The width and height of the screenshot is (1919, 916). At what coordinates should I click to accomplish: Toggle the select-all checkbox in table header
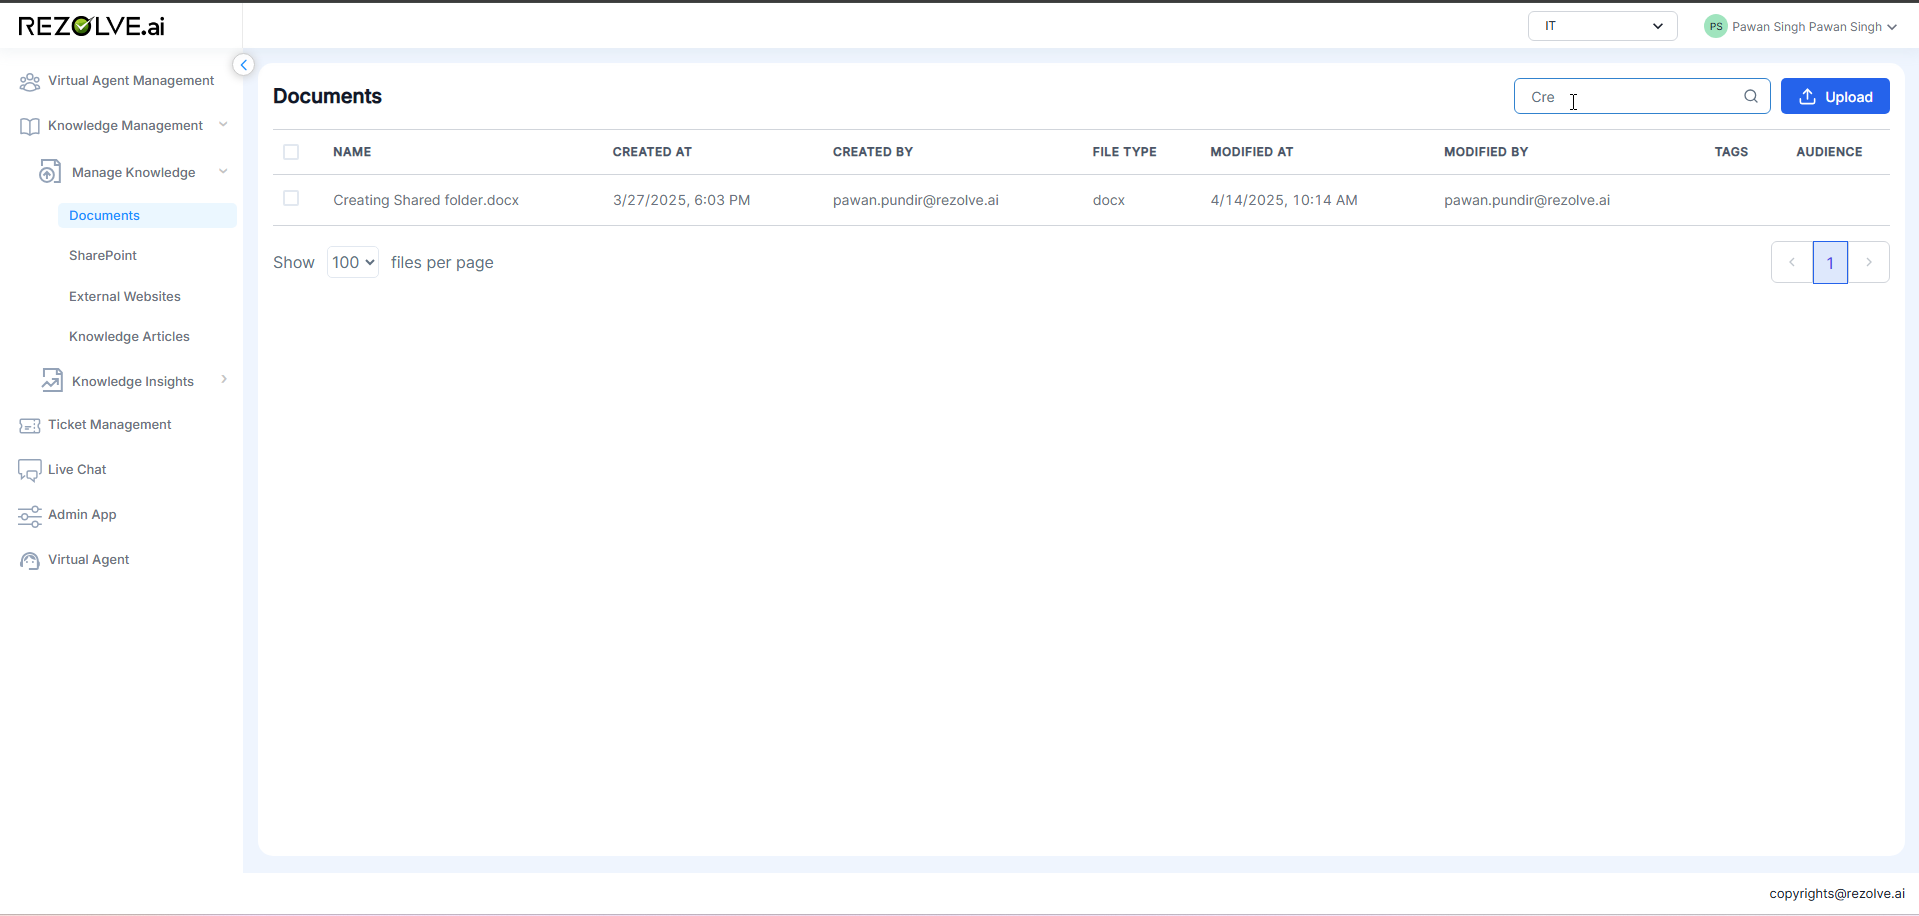[291, 152]
